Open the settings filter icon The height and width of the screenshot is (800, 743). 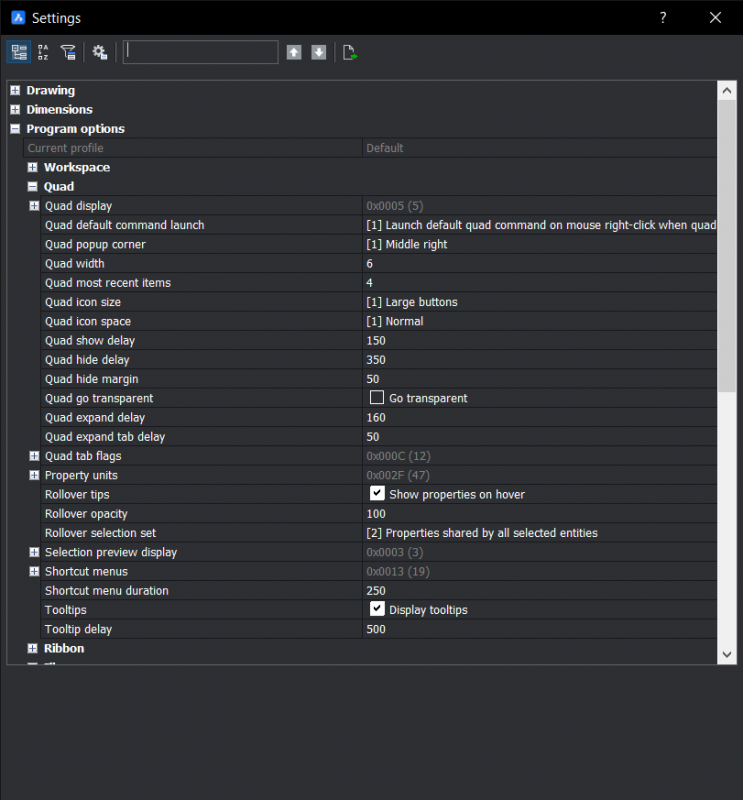coord(68,52)
